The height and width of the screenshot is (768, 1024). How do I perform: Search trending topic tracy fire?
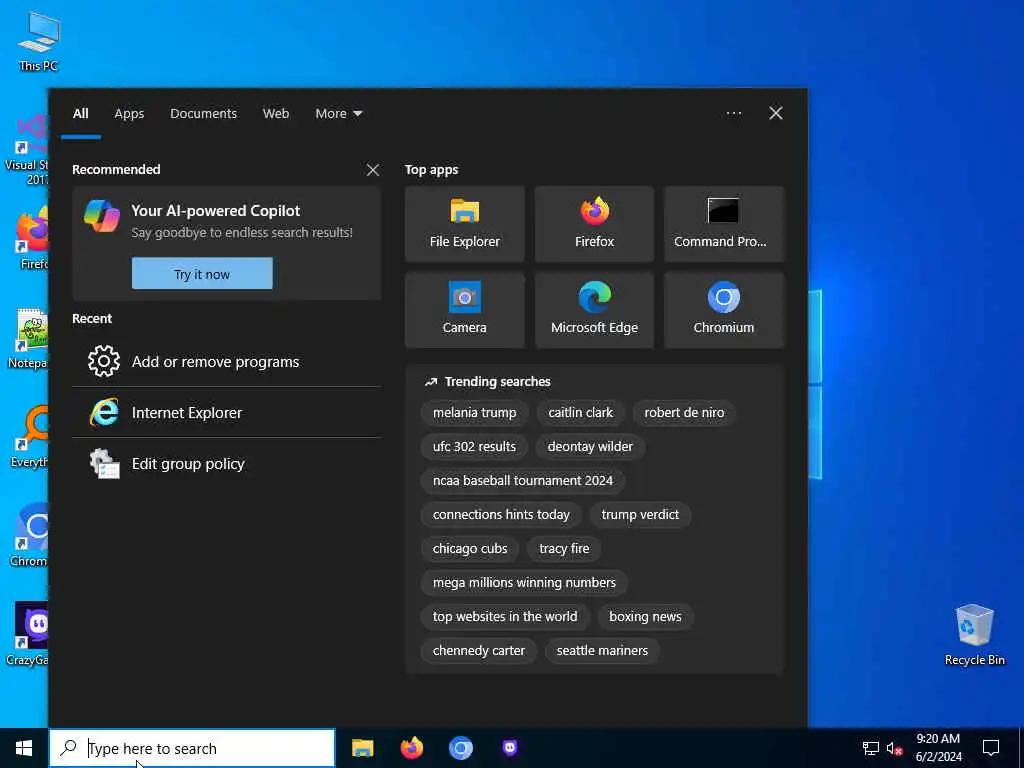coord(564,549)
